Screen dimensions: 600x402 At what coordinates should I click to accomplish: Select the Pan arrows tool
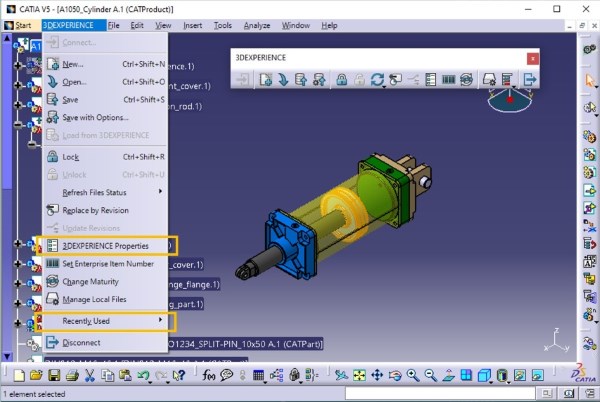tap(377, 375)
